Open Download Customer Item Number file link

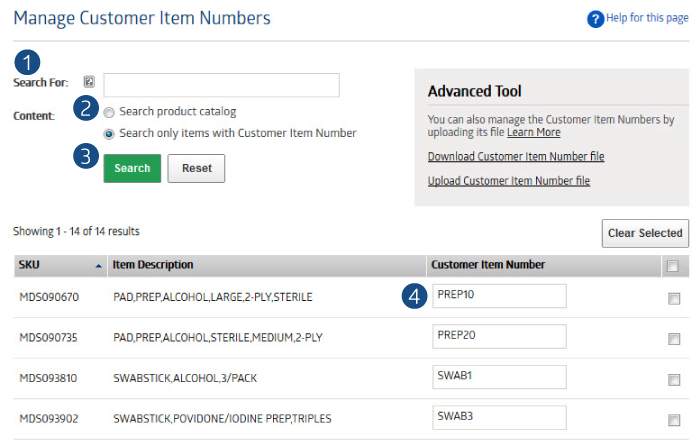(516, 156)
